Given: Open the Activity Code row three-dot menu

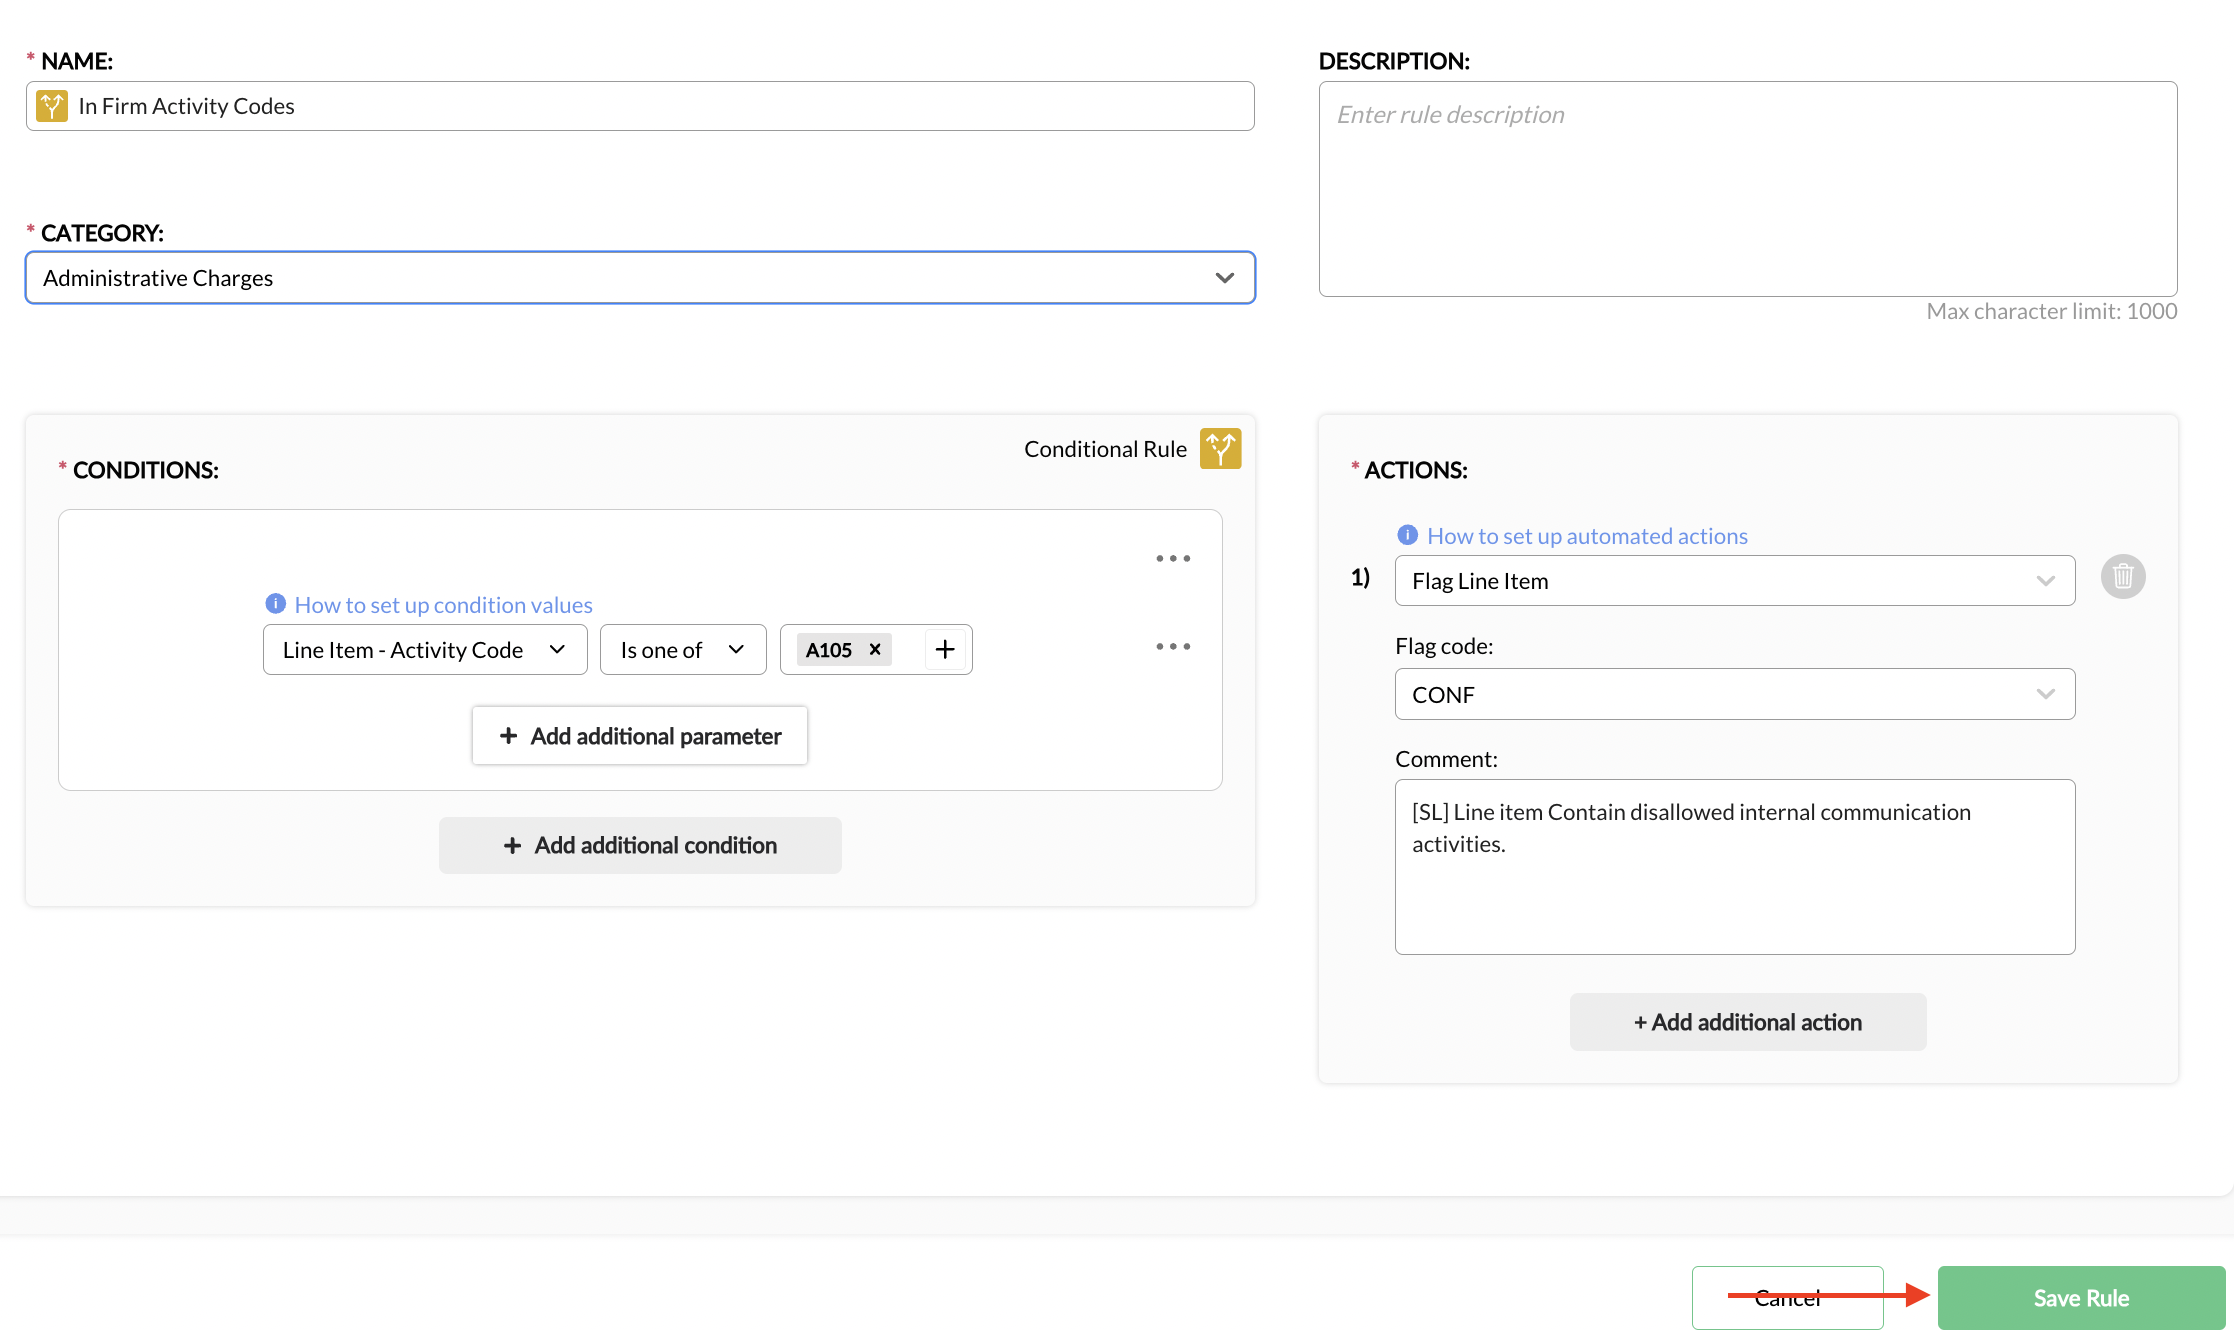Looking at the screenshot, I should [1173, 647].
